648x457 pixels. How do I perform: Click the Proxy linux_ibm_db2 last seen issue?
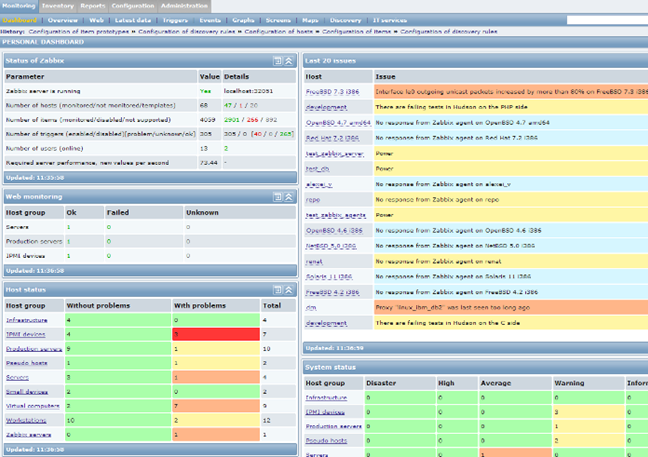point(453,308)
